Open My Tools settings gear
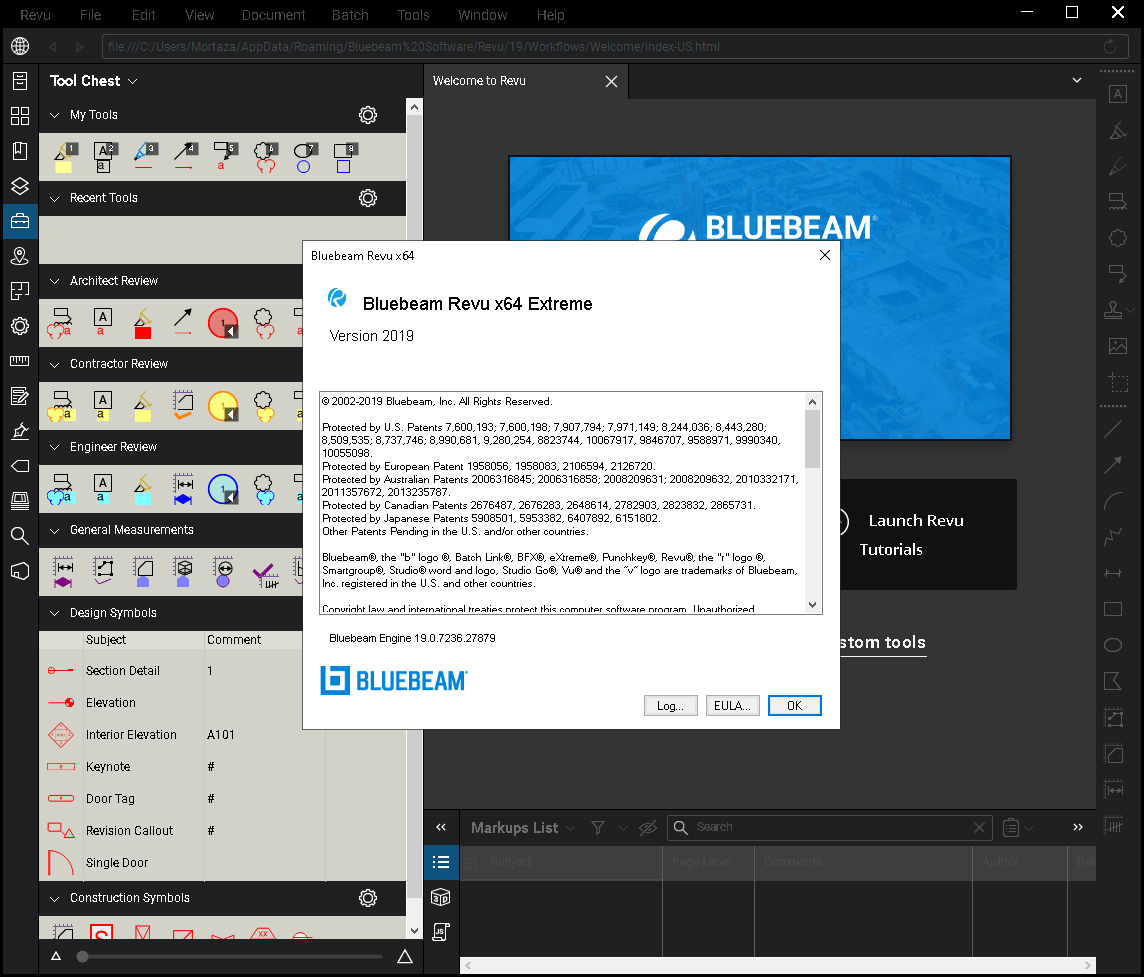The width and height of the screenshot is (1144, 977). 367,115
